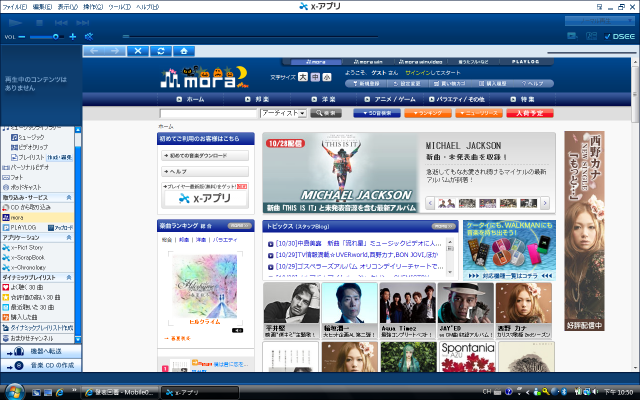Reload the mora page
640x400 pixels.
pos(161,51)
